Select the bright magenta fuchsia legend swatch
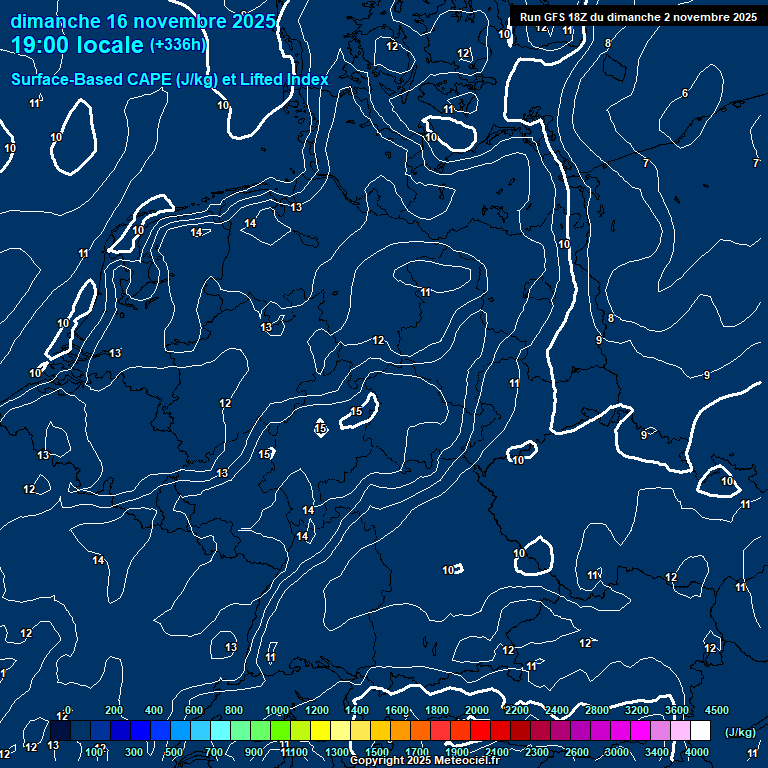This screenshot has height=768, width=768. coord(641,730)
